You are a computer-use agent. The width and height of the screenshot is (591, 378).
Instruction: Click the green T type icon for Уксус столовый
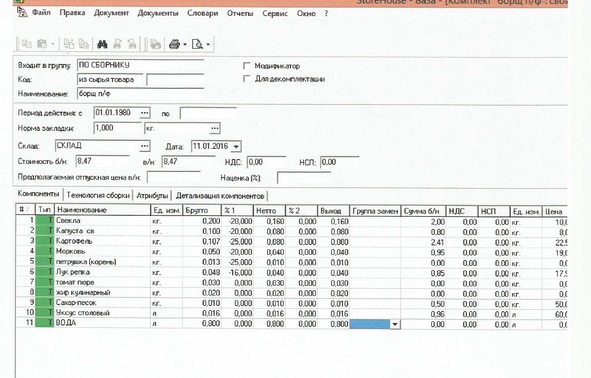click(x=45, y=312)
